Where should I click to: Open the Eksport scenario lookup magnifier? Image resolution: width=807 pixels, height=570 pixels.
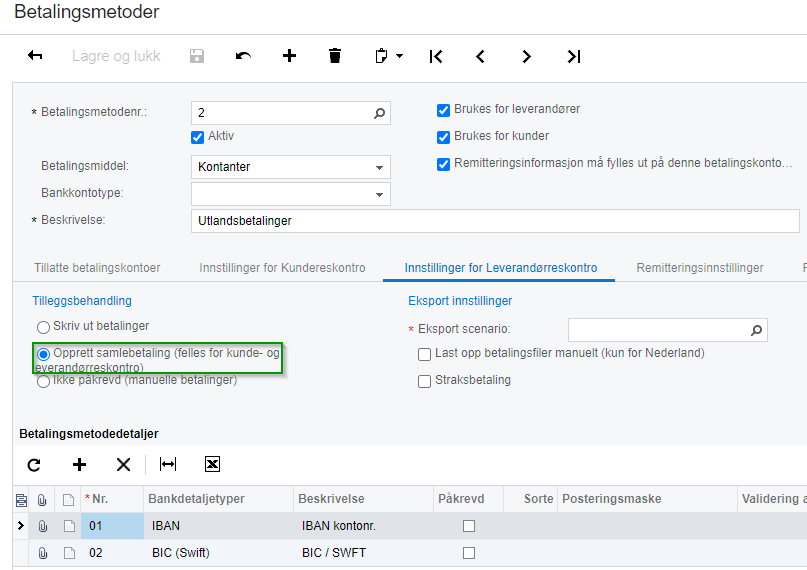pos(756,330)
